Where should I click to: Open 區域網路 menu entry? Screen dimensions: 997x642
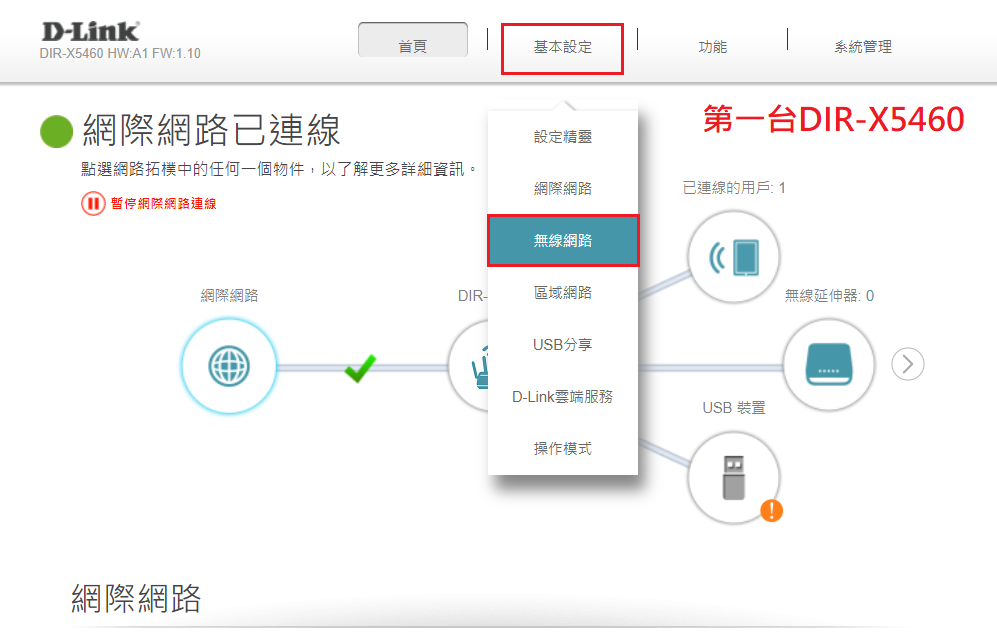click(x=562, y=293)
